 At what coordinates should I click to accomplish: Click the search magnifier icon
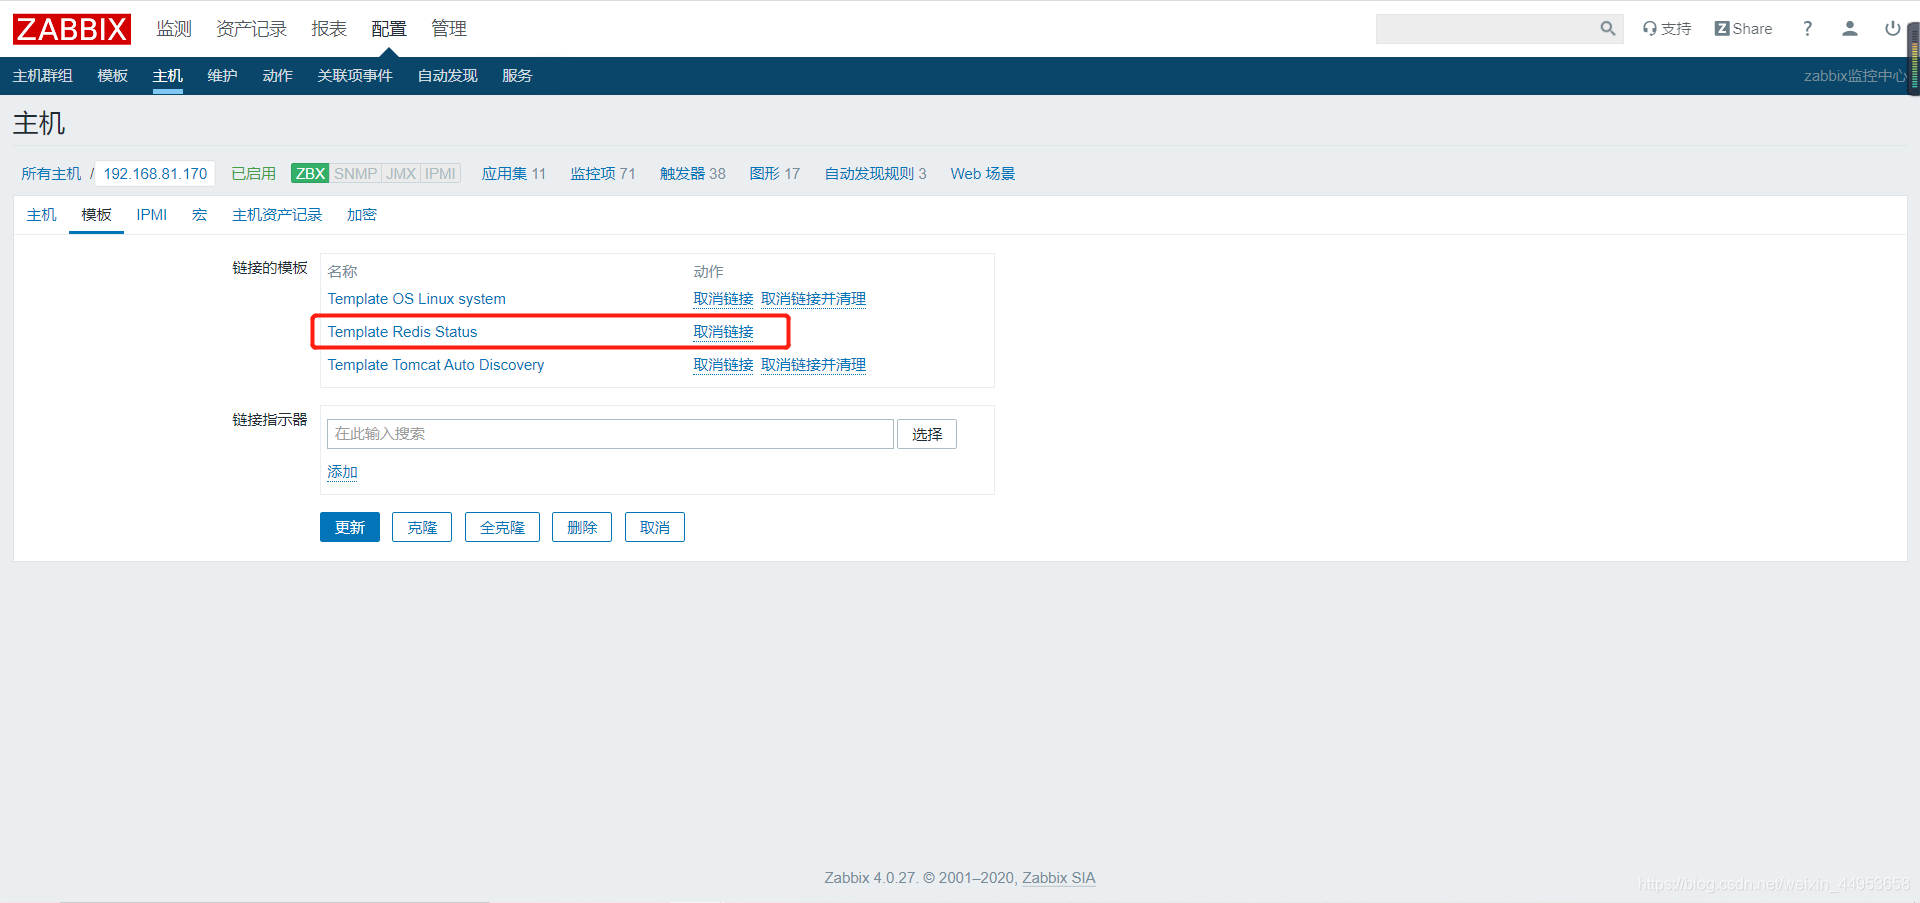point(1607,29)
